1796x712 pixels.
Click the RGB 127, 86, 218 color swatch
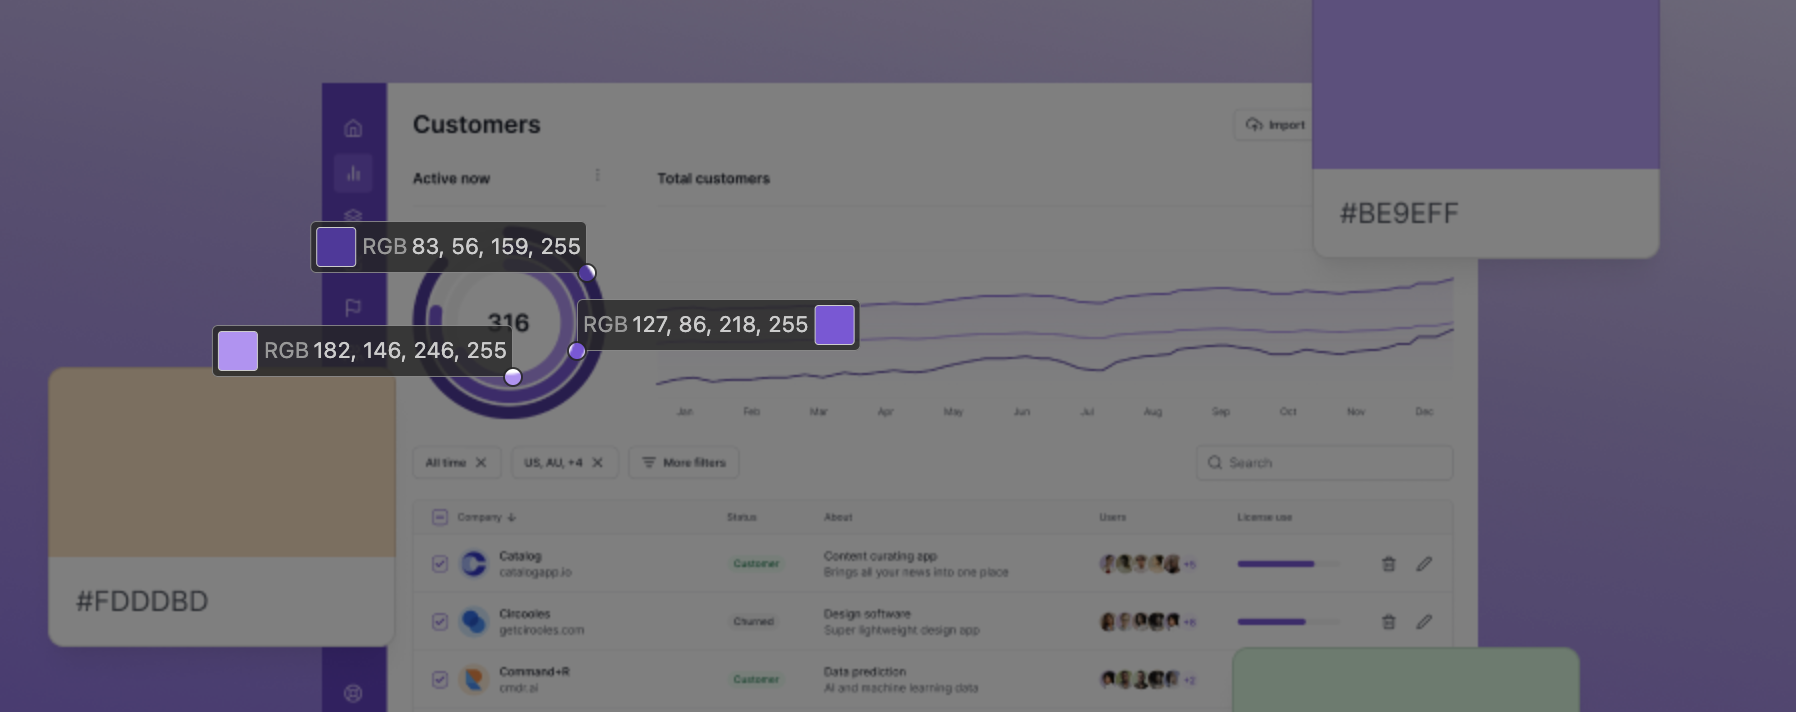pos(834,325)
